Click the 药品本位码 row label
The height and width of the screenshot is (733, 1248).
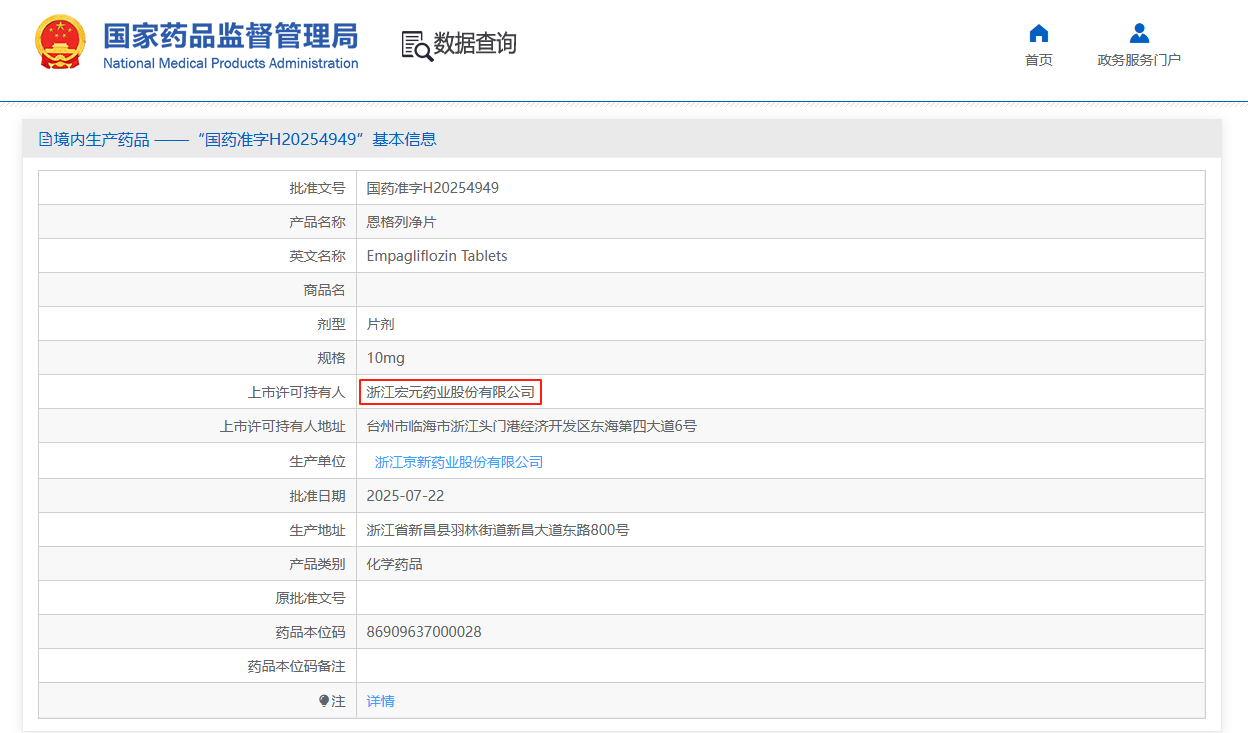tap(310, 632)
